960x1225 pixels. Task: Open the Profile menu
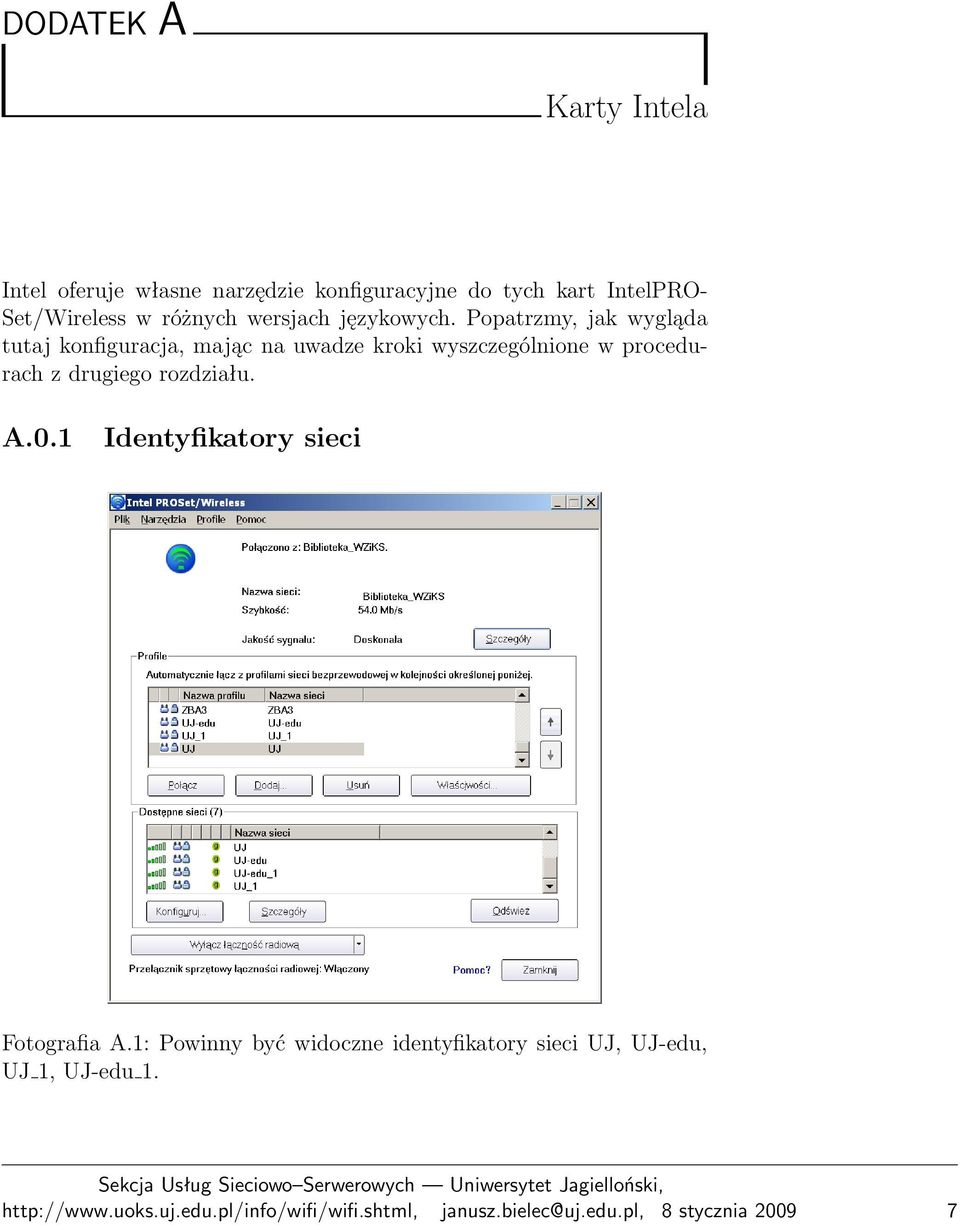[x=211, y=519]
